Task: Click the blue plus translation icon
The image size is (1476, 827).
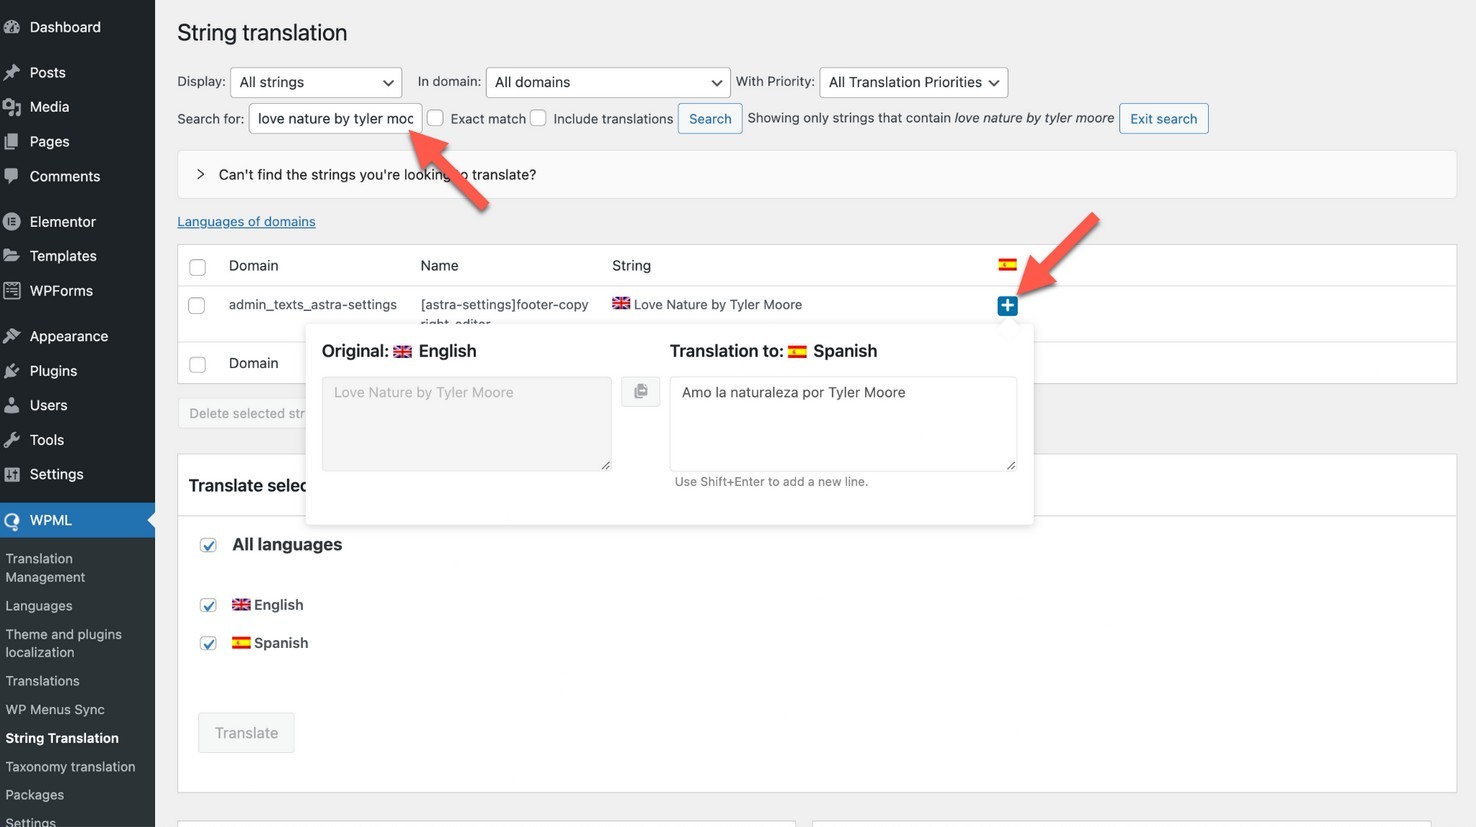Action: tap(1007, 306)
